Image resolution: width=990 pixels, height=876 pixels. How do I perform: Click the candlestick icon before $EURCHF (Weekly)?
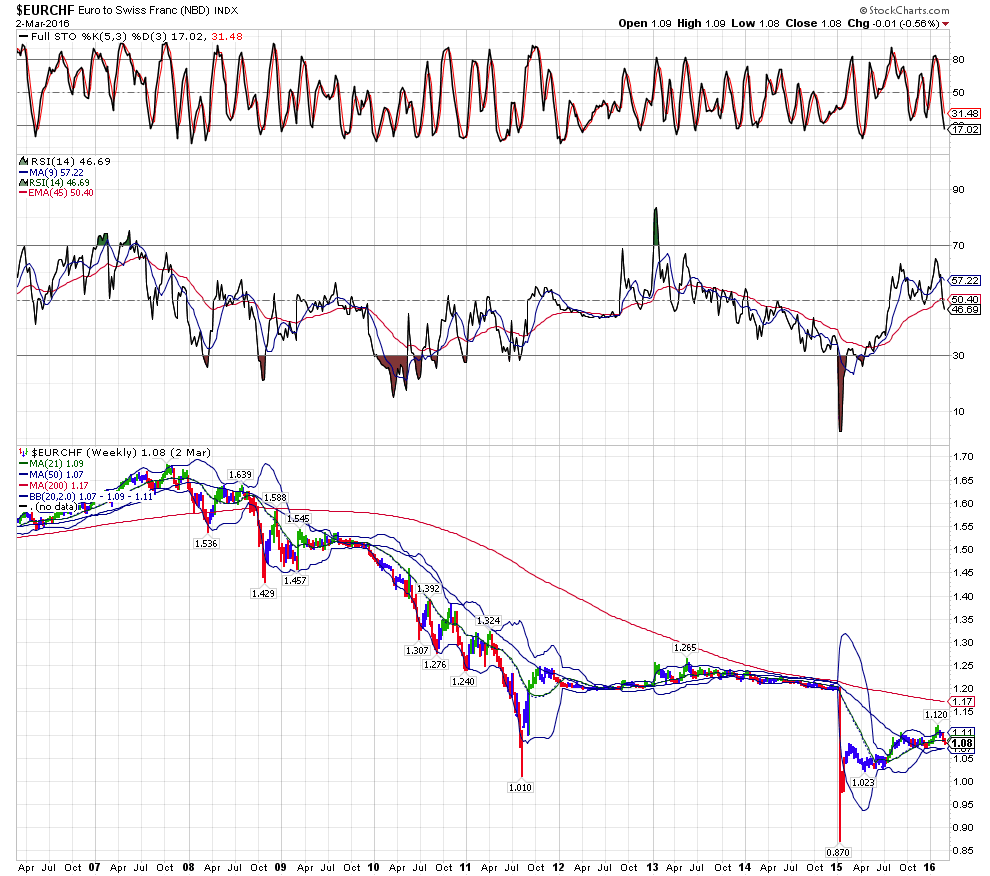tap(21, 453)
